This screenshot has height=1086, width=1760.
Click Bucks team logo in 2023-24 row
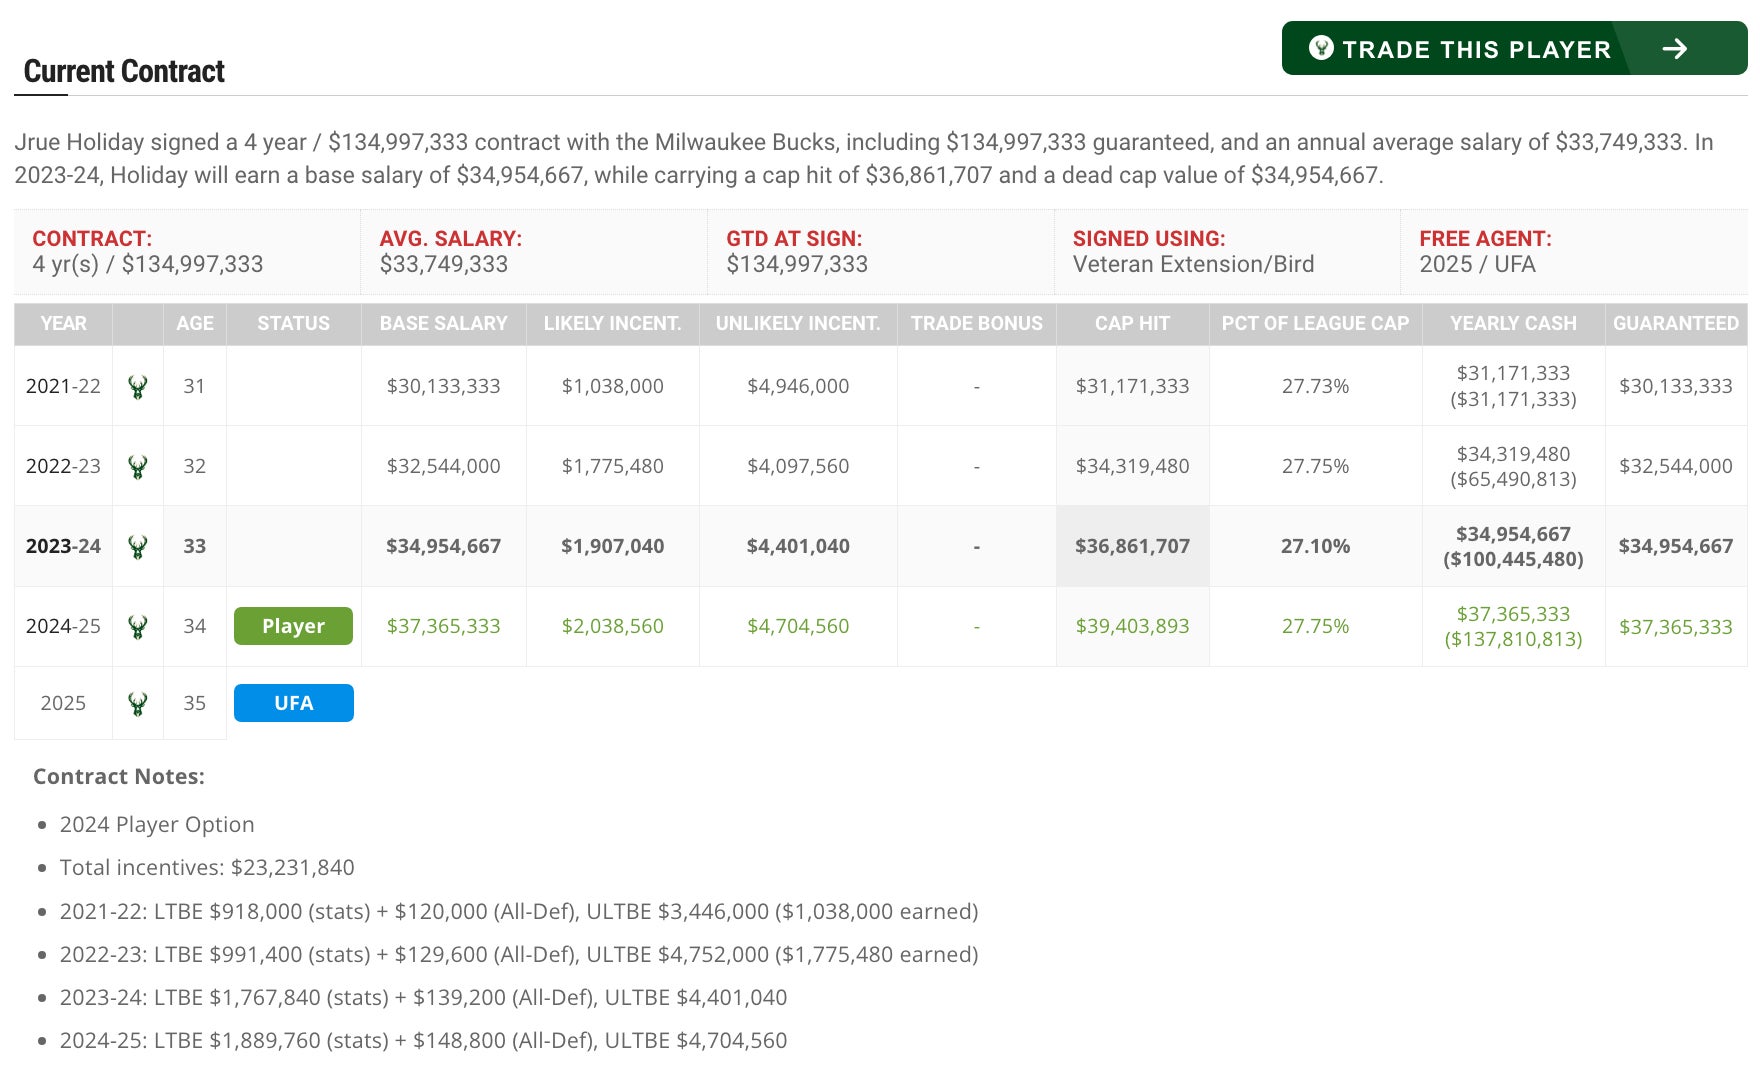coord(138,547)
